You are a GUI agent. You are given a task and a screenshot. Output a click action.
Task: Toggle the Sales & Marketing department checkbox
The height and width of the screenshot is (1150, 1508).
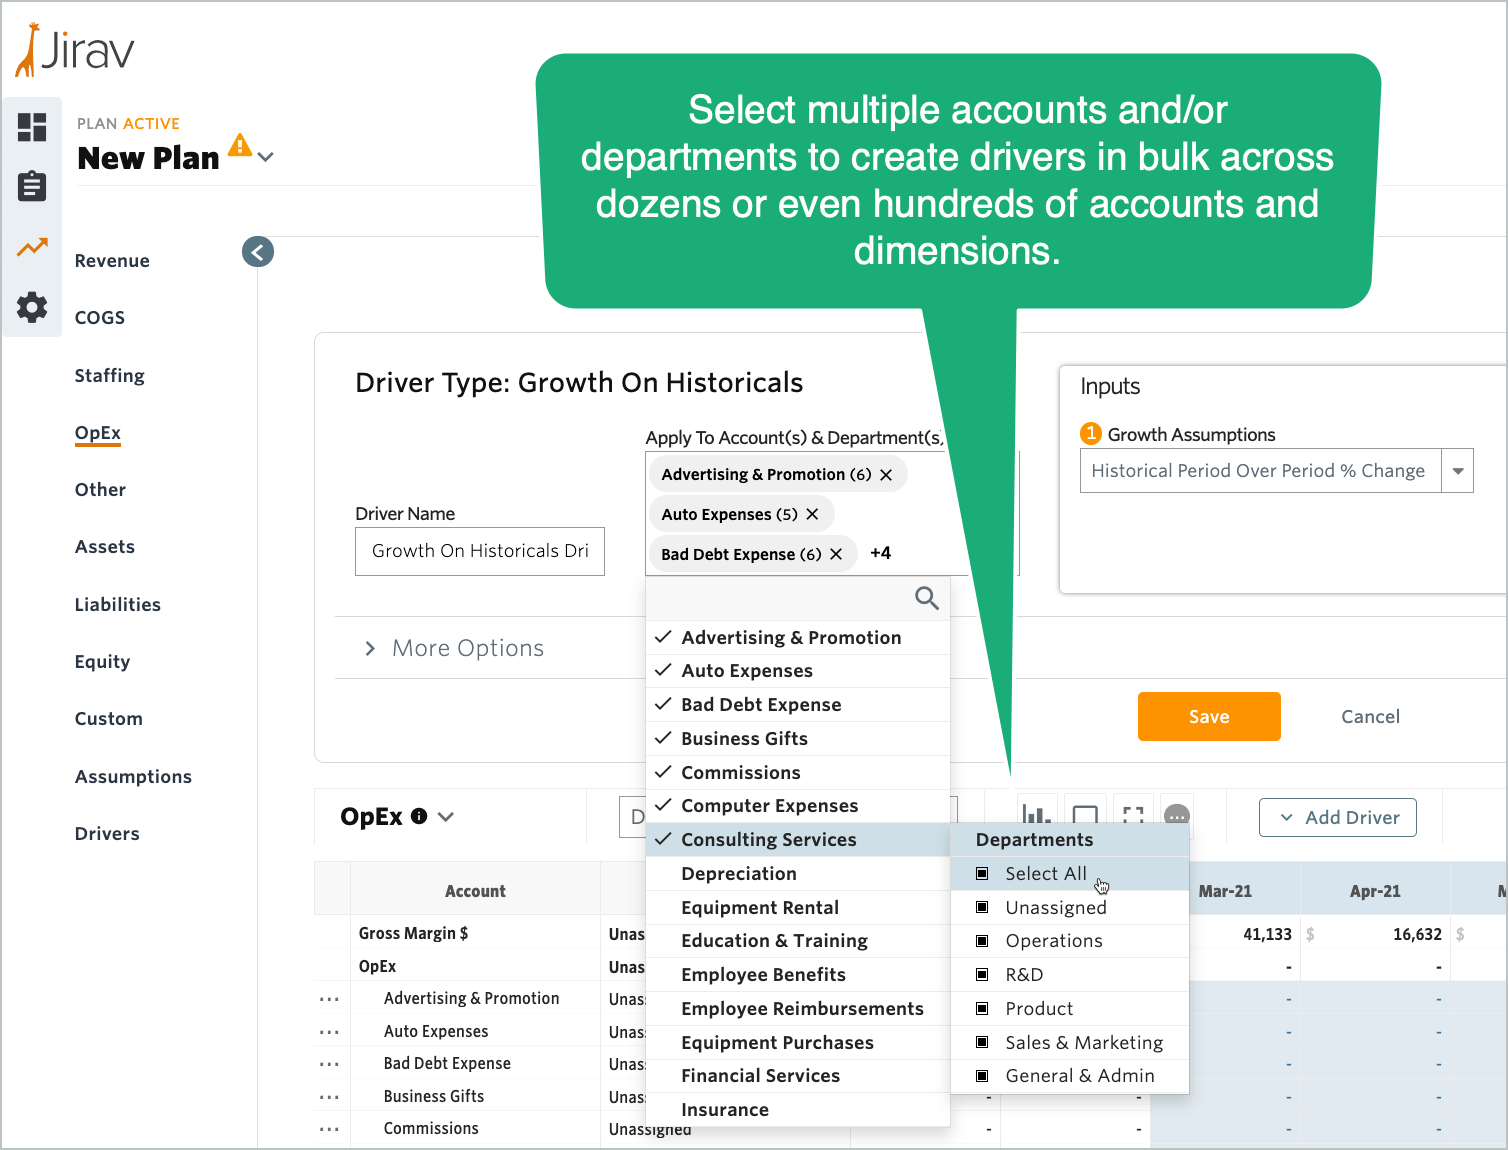click(983, 1043)
